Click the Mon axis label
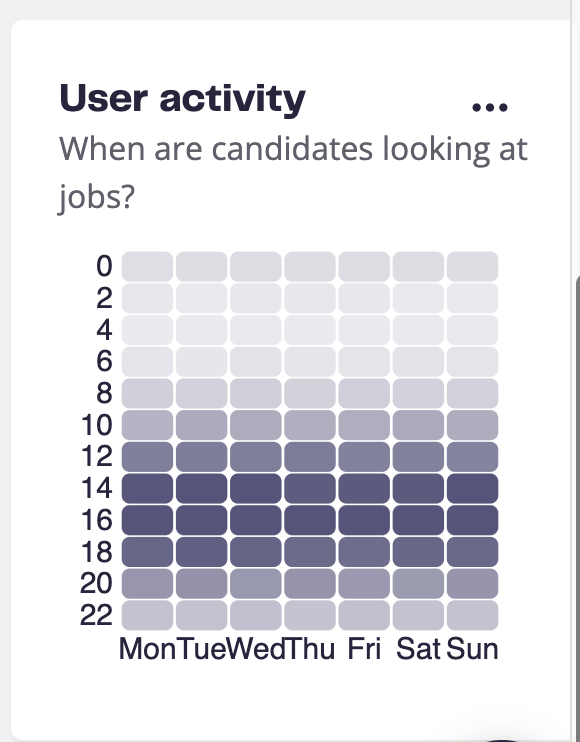This screenshot has width=580, height=742. pyautogui.click(x=147, y=648)
